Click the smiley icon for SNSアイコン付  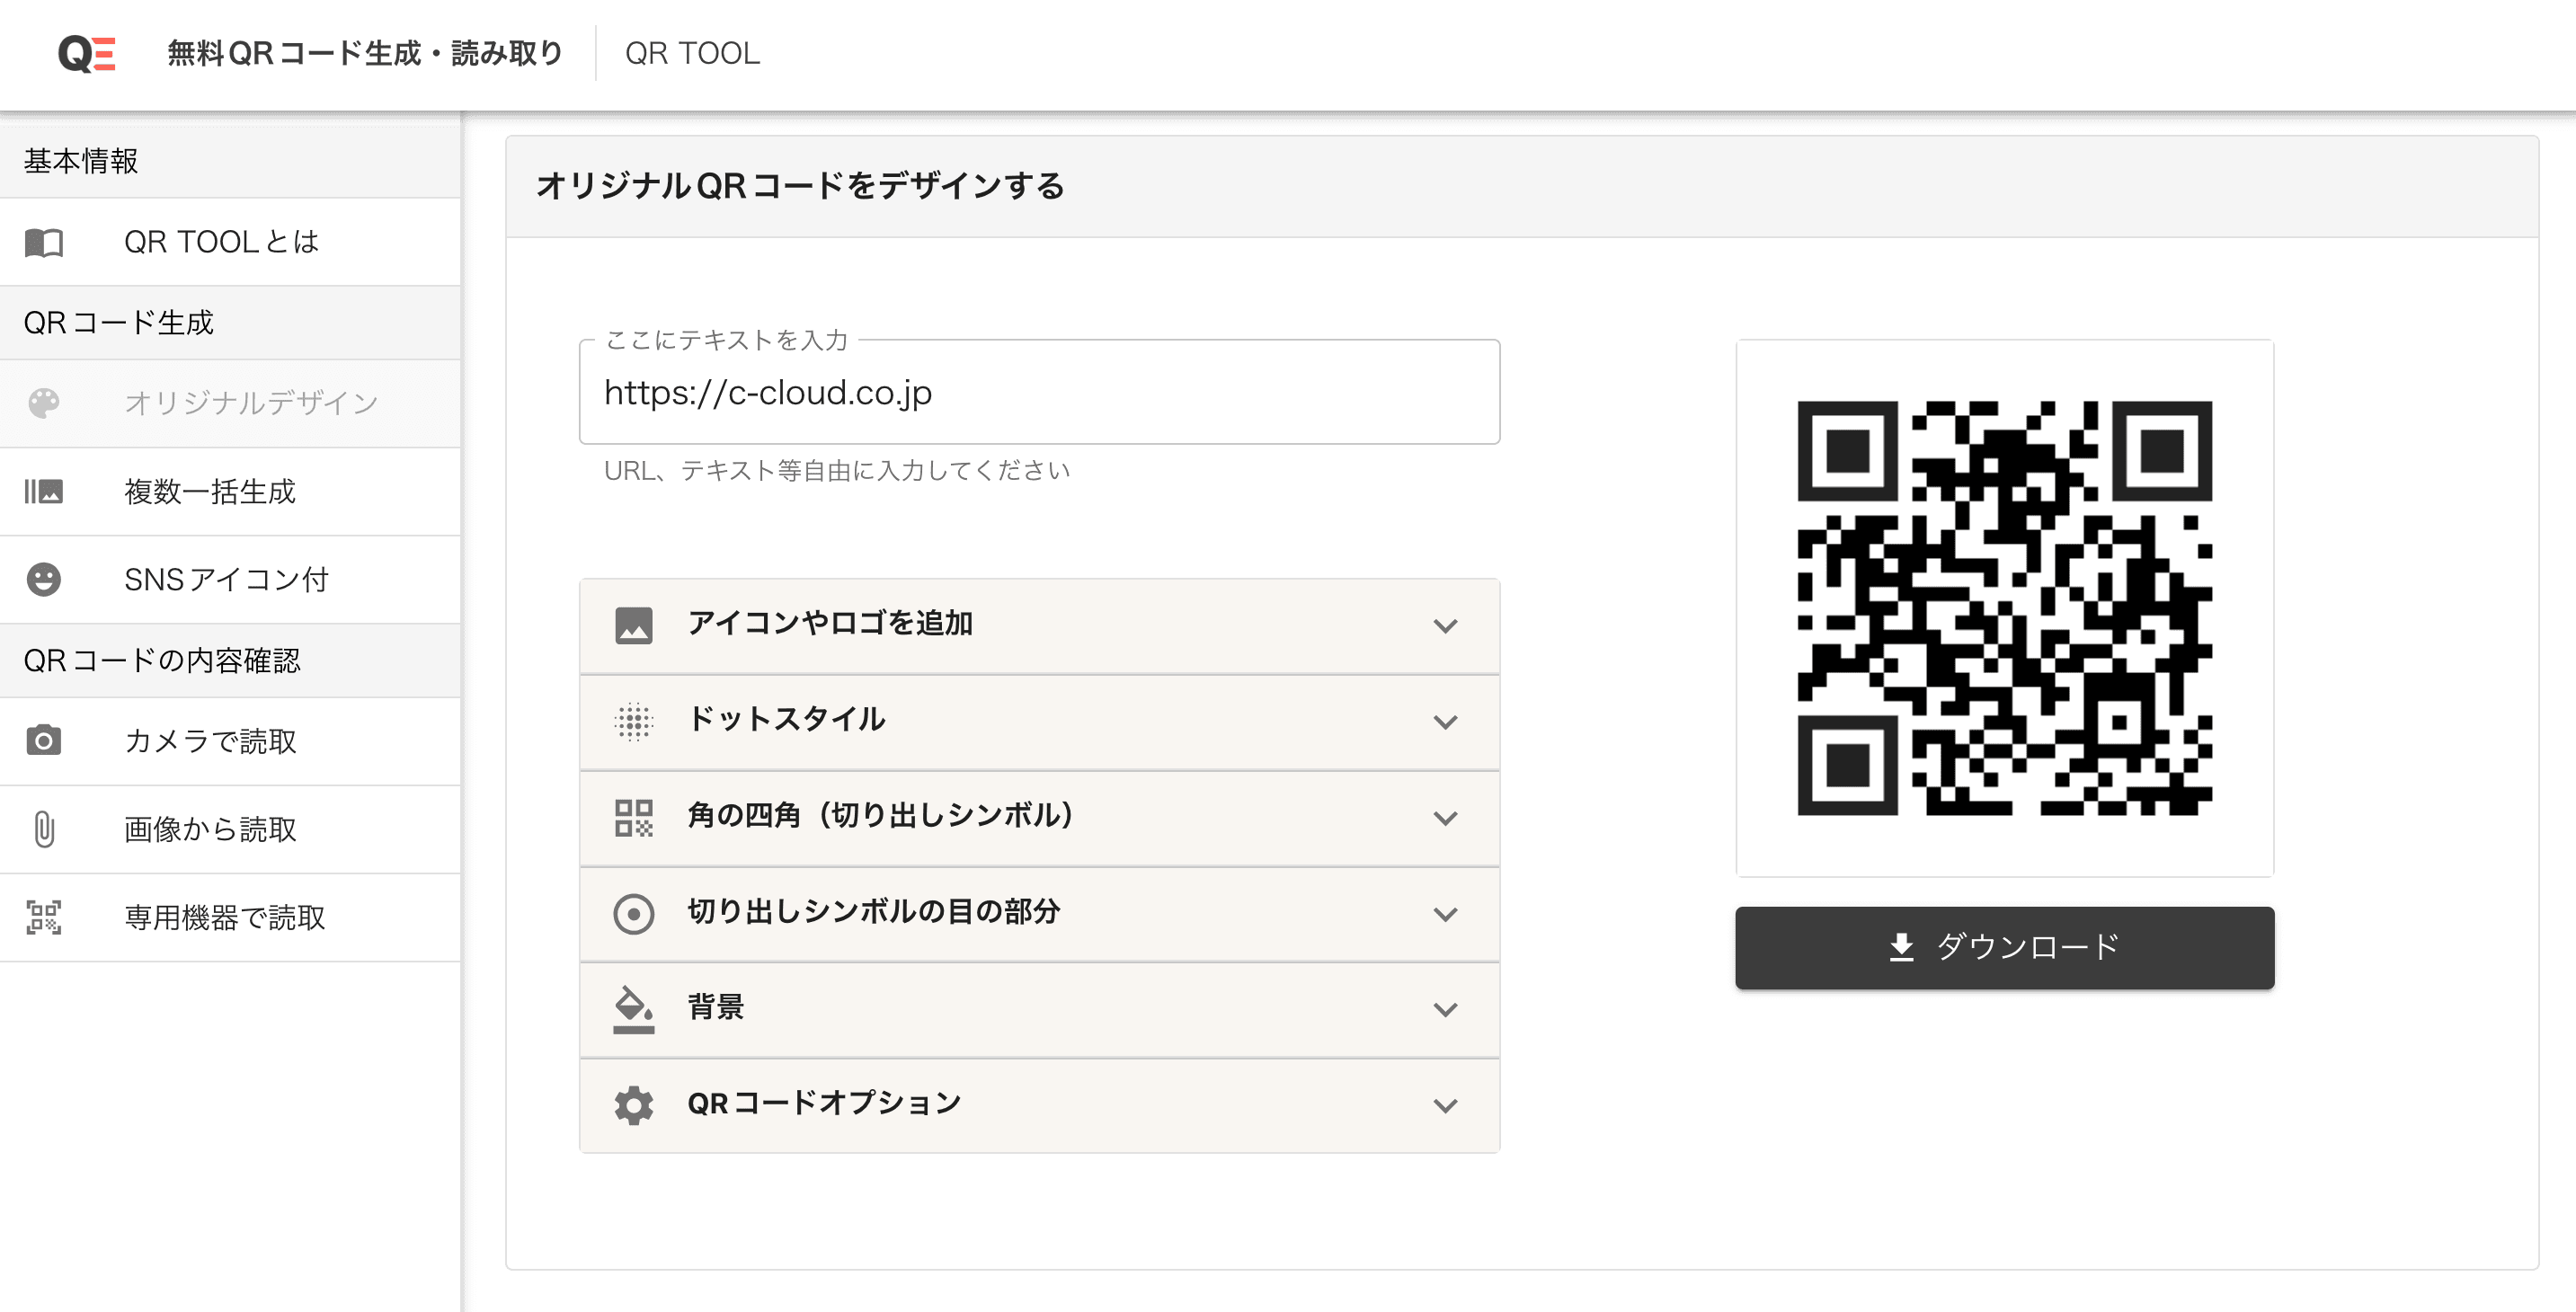(x=44, y=579)
